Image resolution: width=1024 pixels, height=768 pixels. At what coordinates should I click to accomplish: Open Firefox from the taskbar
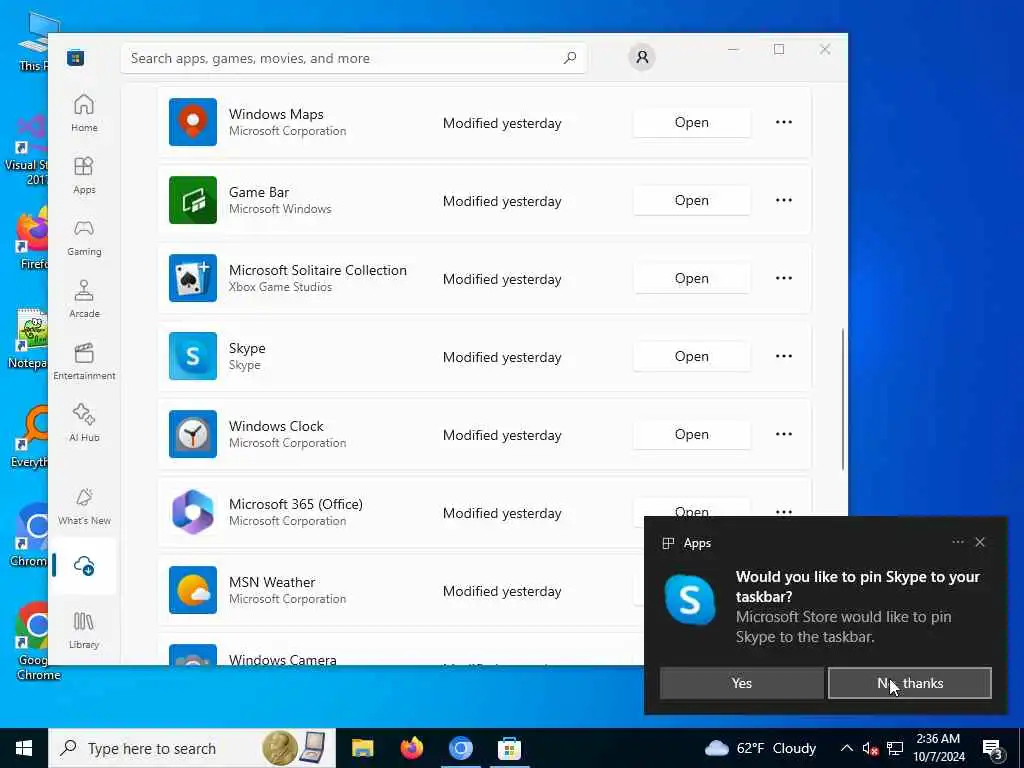point(411,748)
